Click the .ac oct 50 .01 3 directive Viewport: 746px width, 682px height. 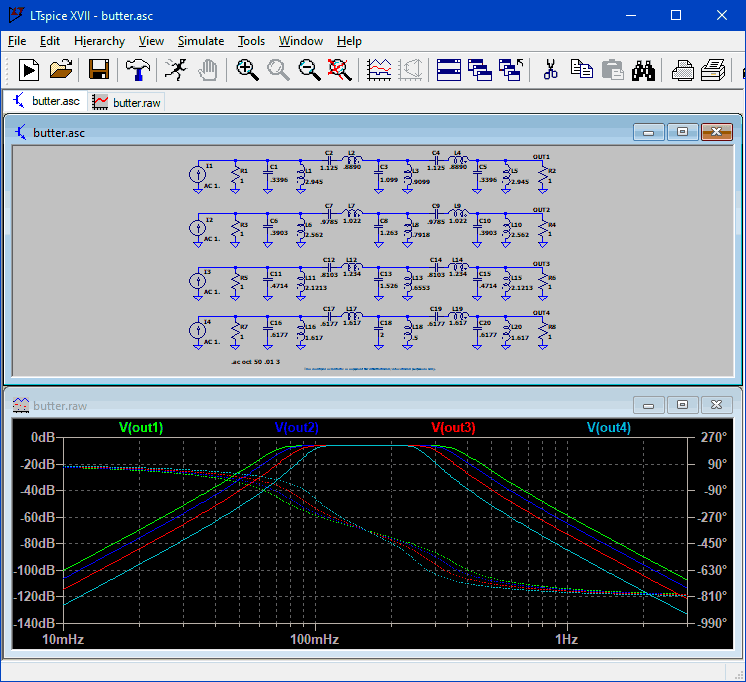coord(255,362)
